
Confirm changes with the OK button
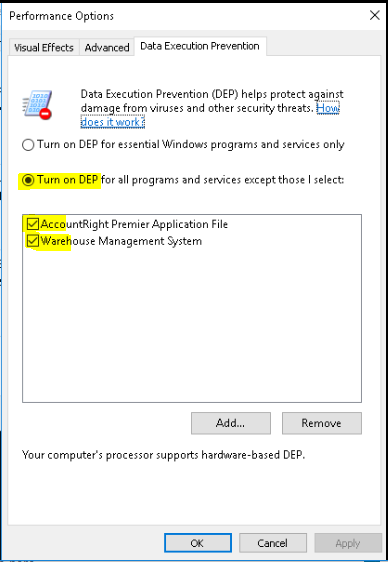click(198, 543)
